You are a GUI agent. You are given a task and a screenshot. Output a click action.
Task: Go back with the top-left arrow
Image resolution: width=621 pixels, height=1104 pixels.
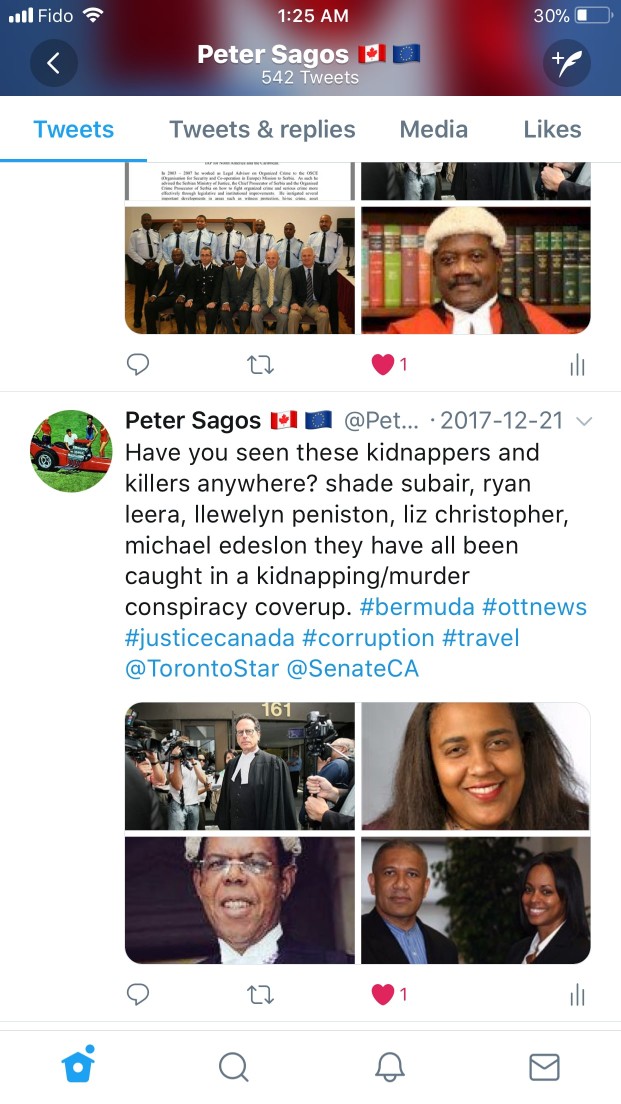point(53,63)
